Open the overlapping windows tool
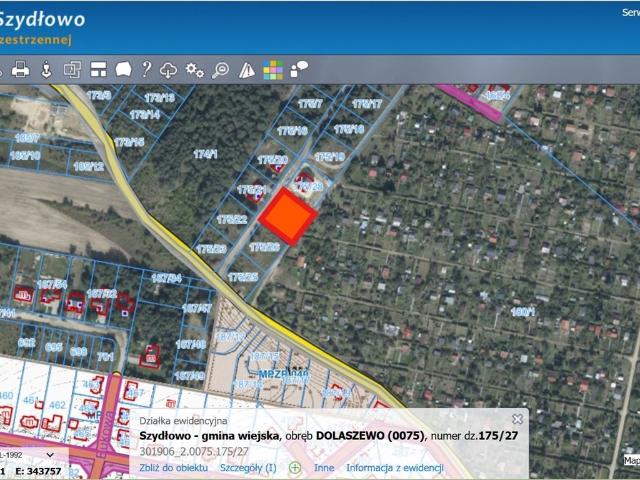Image resolution: width=640 pixels, height=480 pixels. tap(72, 70)
